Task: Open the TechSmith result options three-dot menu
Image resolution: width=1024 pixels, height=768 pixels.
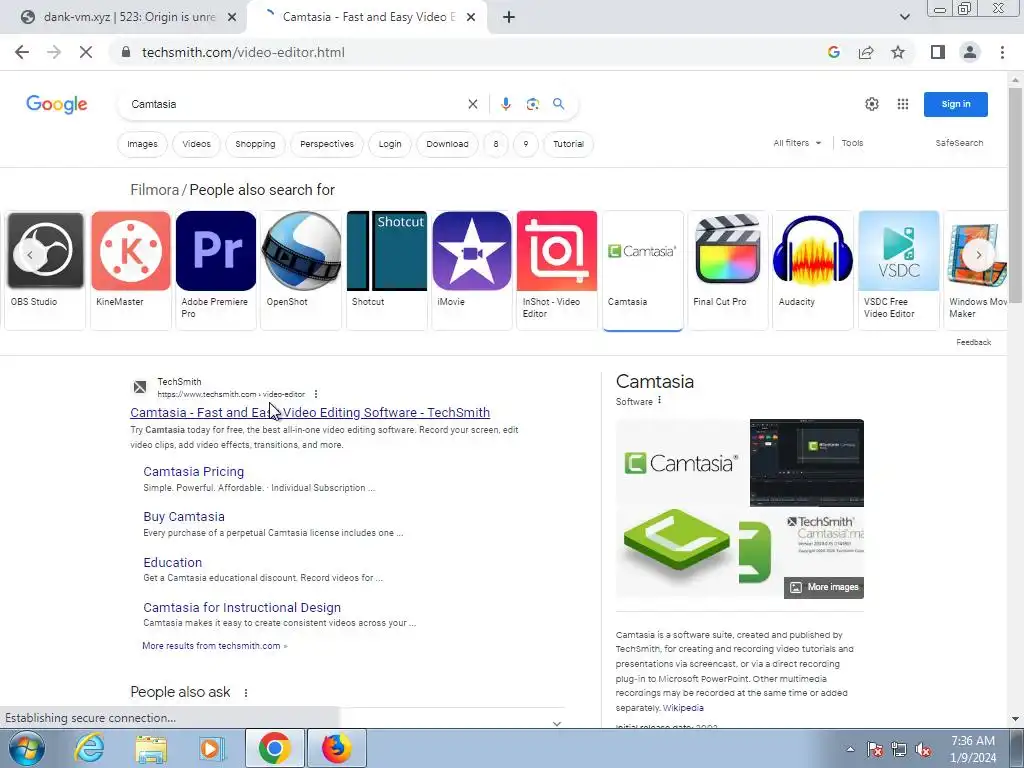Action: point(316,394)
